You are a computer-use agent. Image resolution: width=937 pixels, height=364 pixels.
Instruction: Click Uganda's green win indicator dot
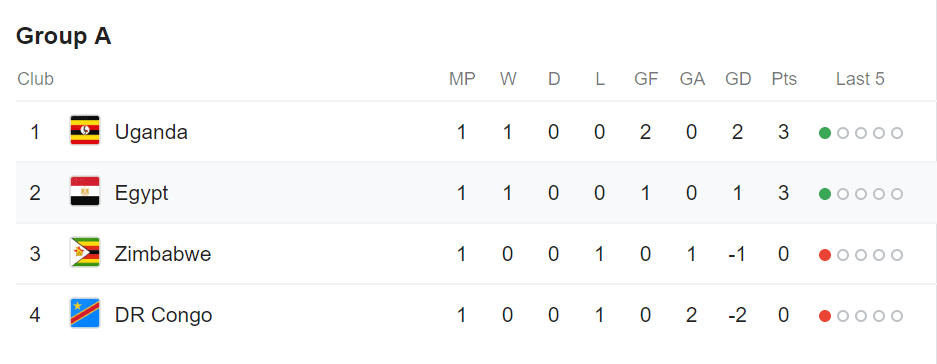pos(825,133)
